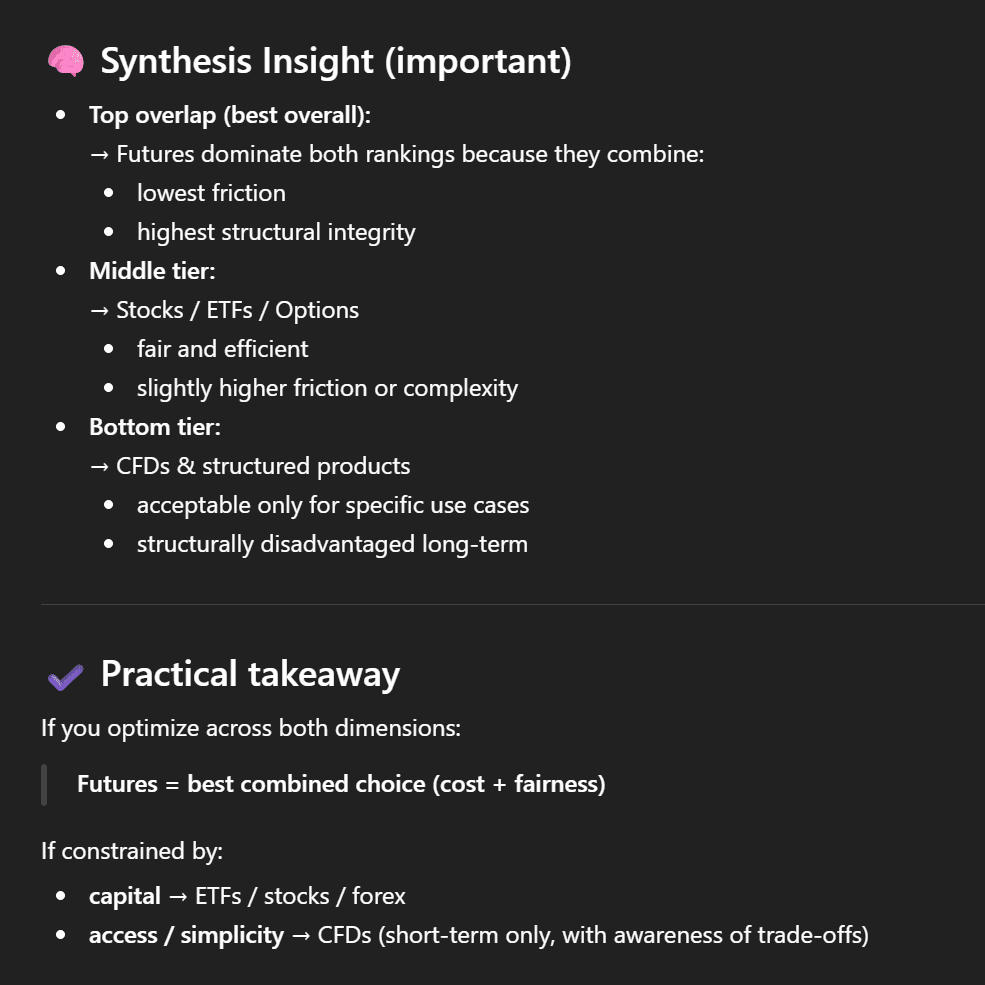Click "slightly higher friction or complexity" bullet
Viewport: 985px width, 985px height.
327,388
